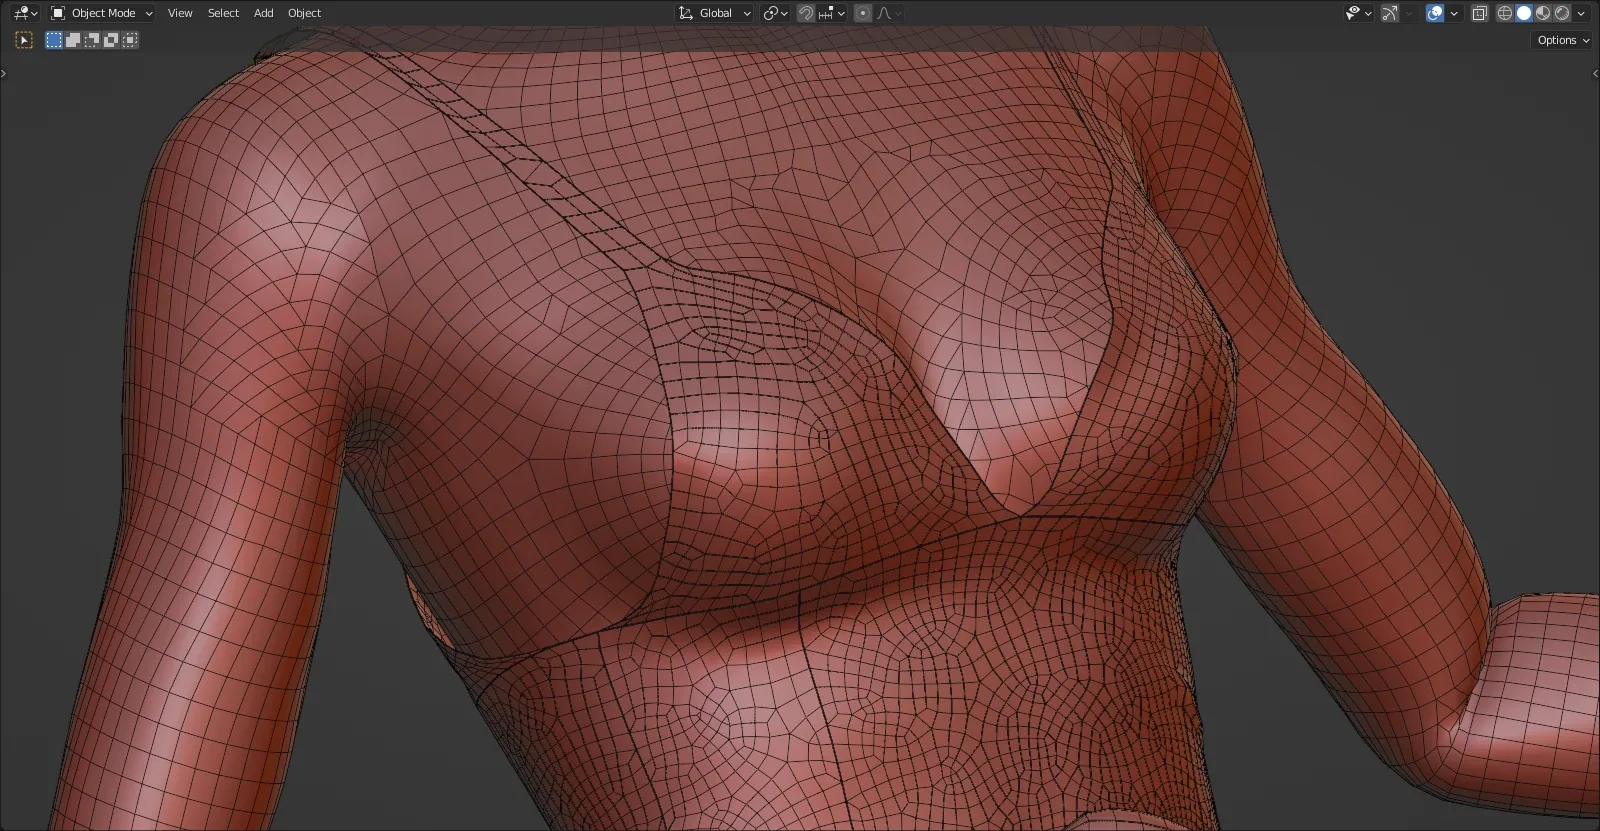Expand the right sidebar with the arrow
1600x831 pixels.
tap(1596, 73)
